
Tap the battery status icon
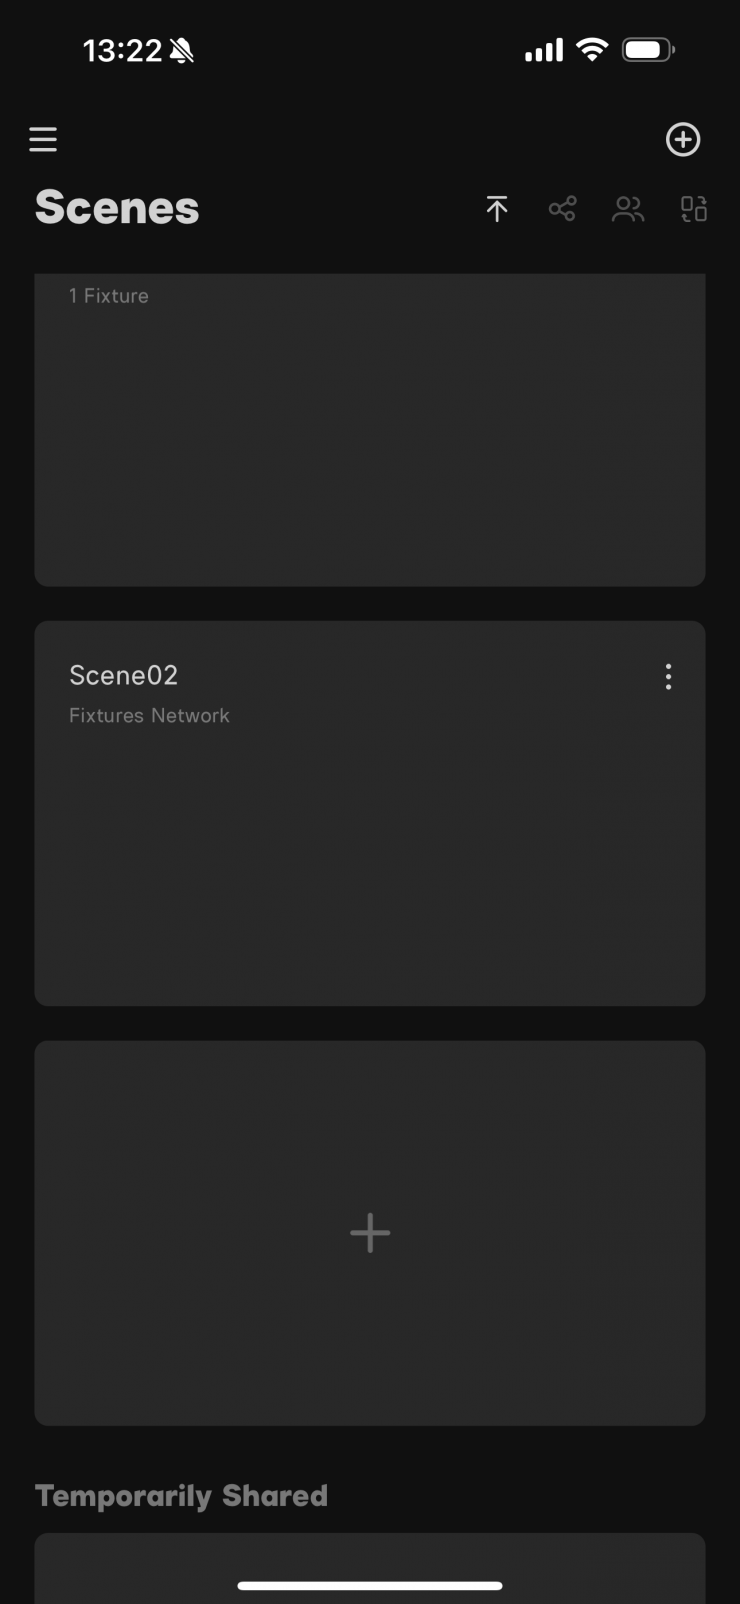pos(648,50)
